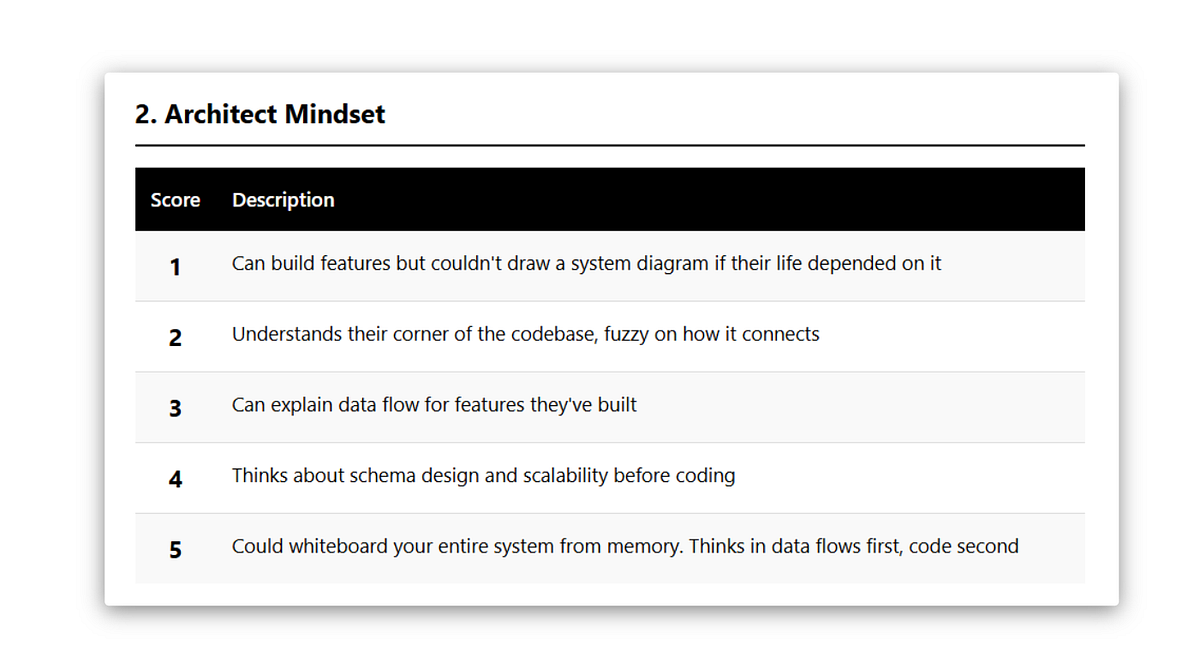This screenshot has width=1200, height=662.
Task: Select score number 4 cell
Action: coord(175,479)
